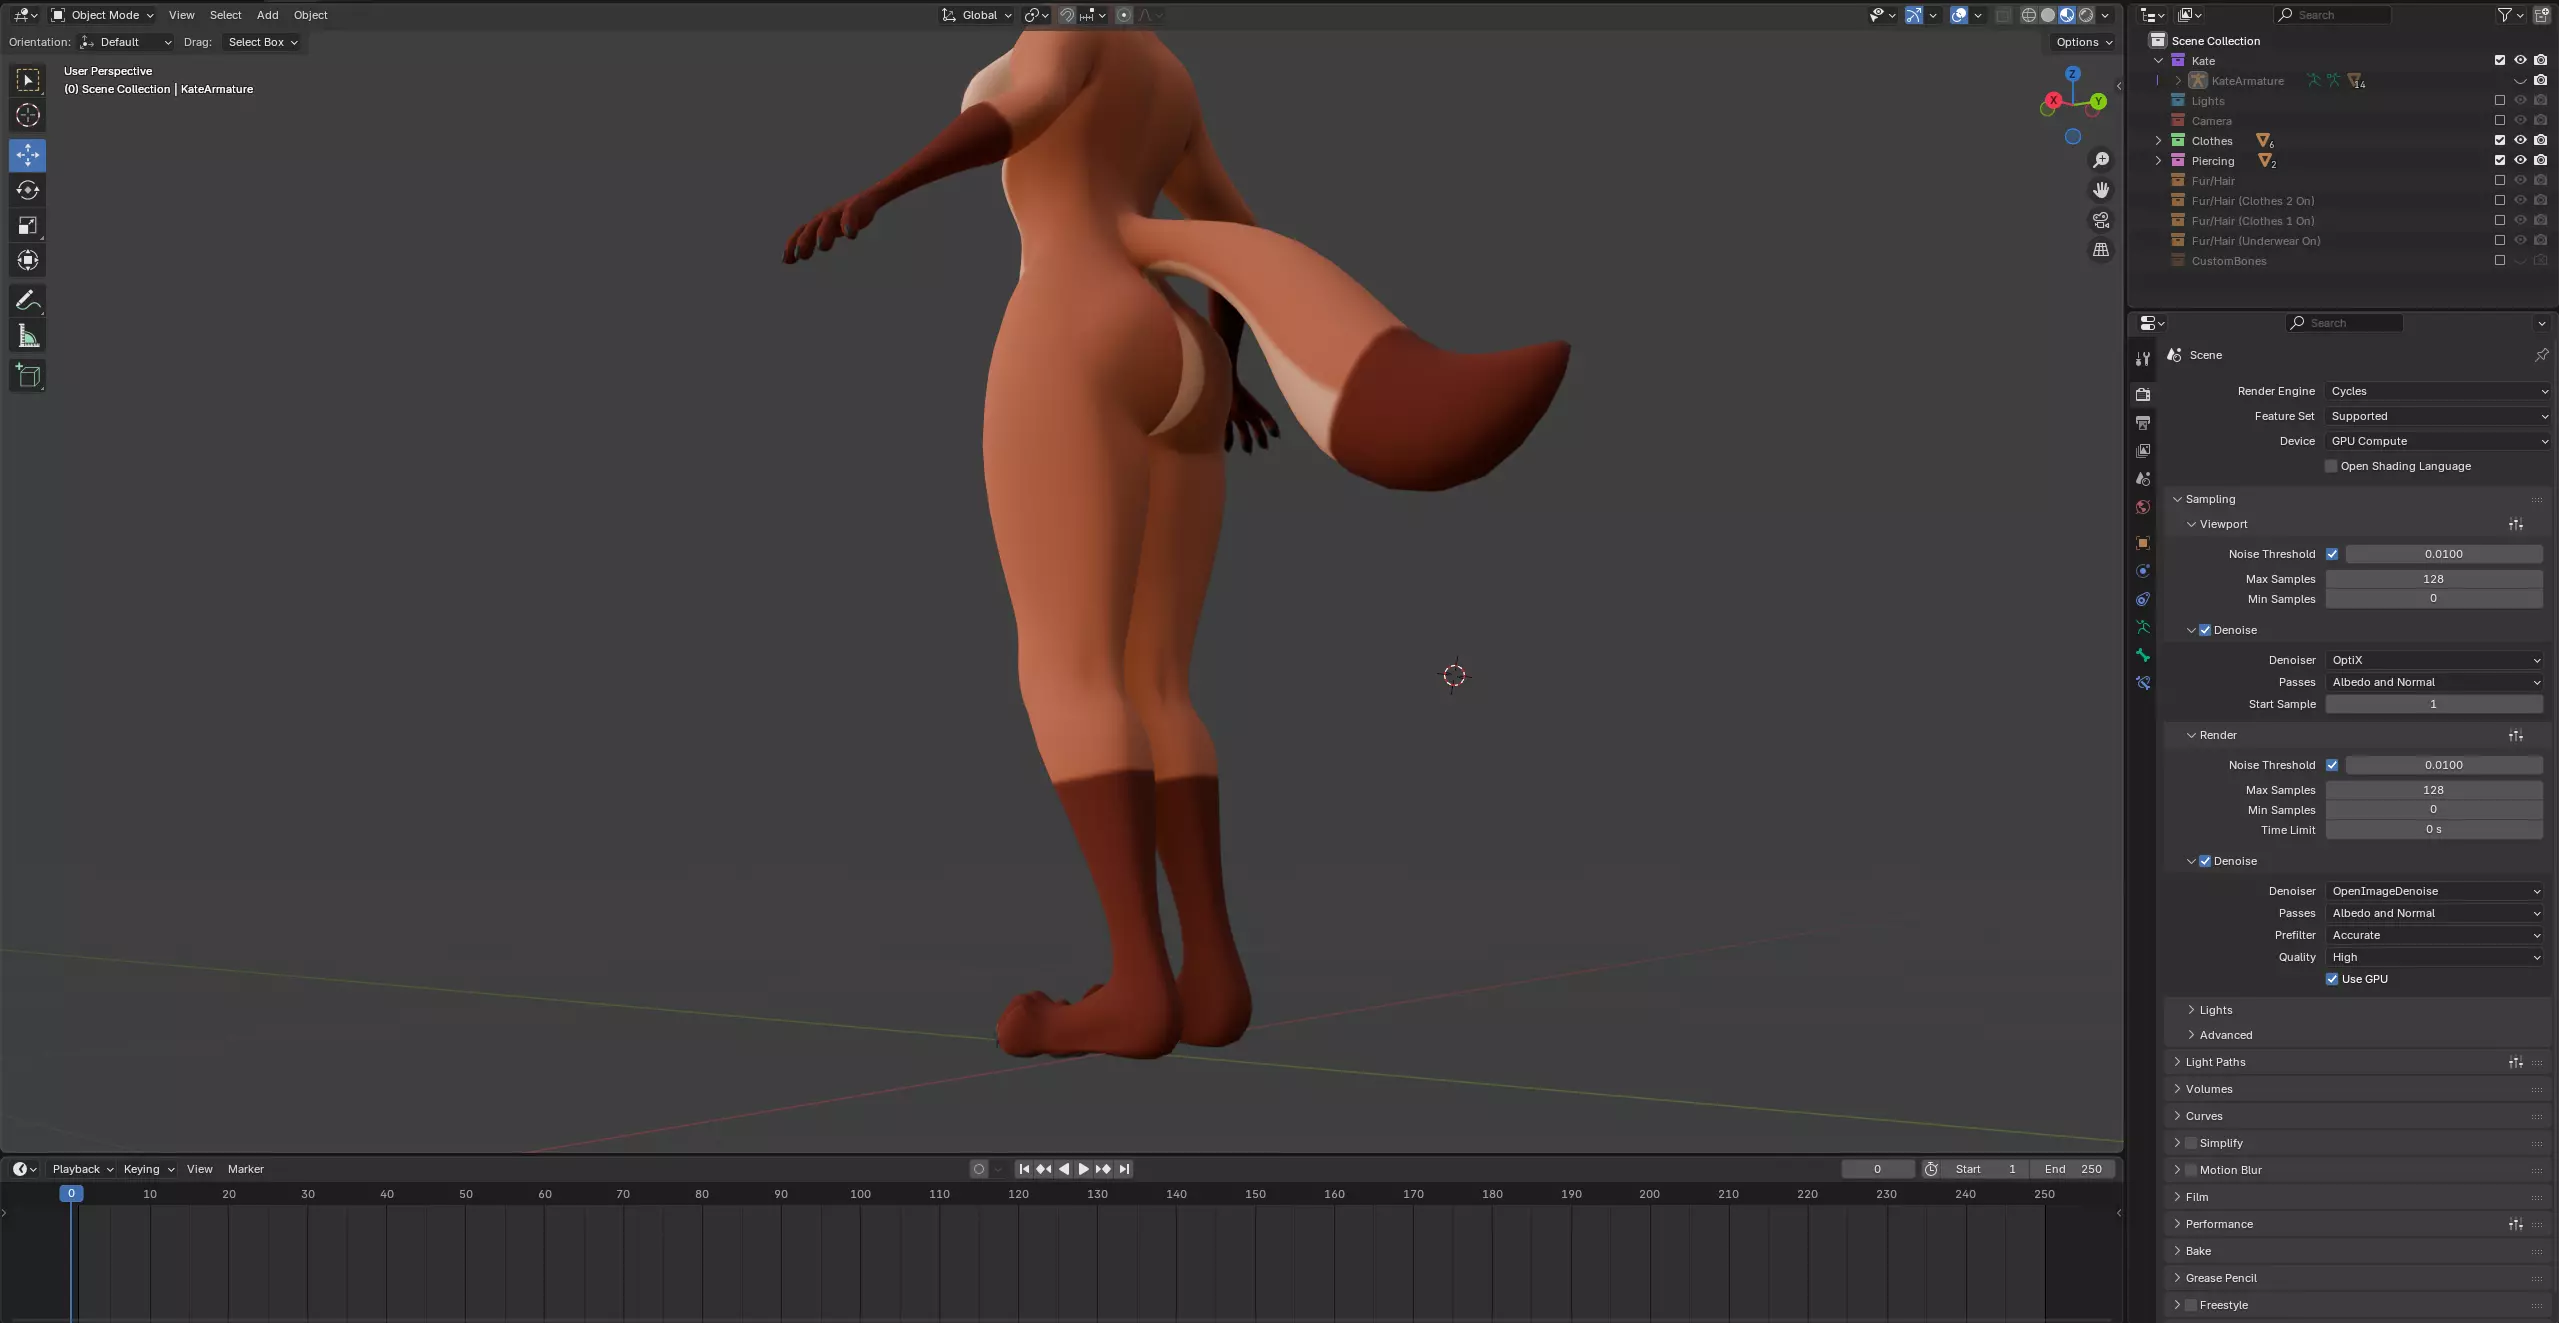
Task: Select the Add Cube tool
Action: pos(28,376)
